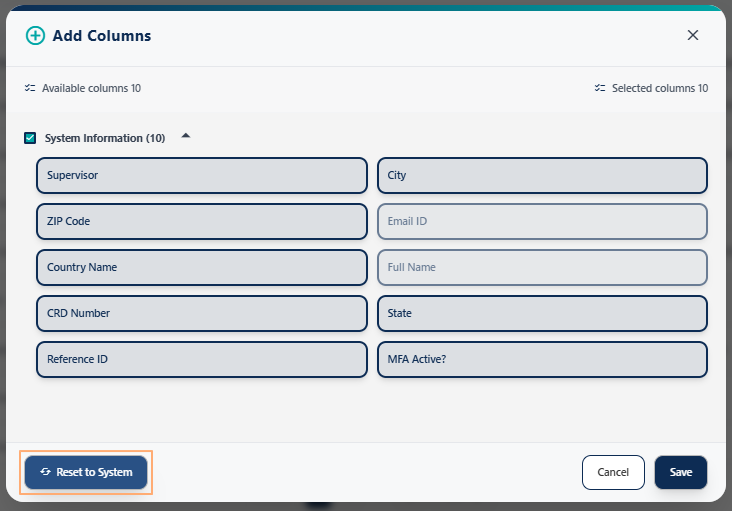732x511 pixels.
Task: Collapse the System Information section arrow
Action: (186, 136)
